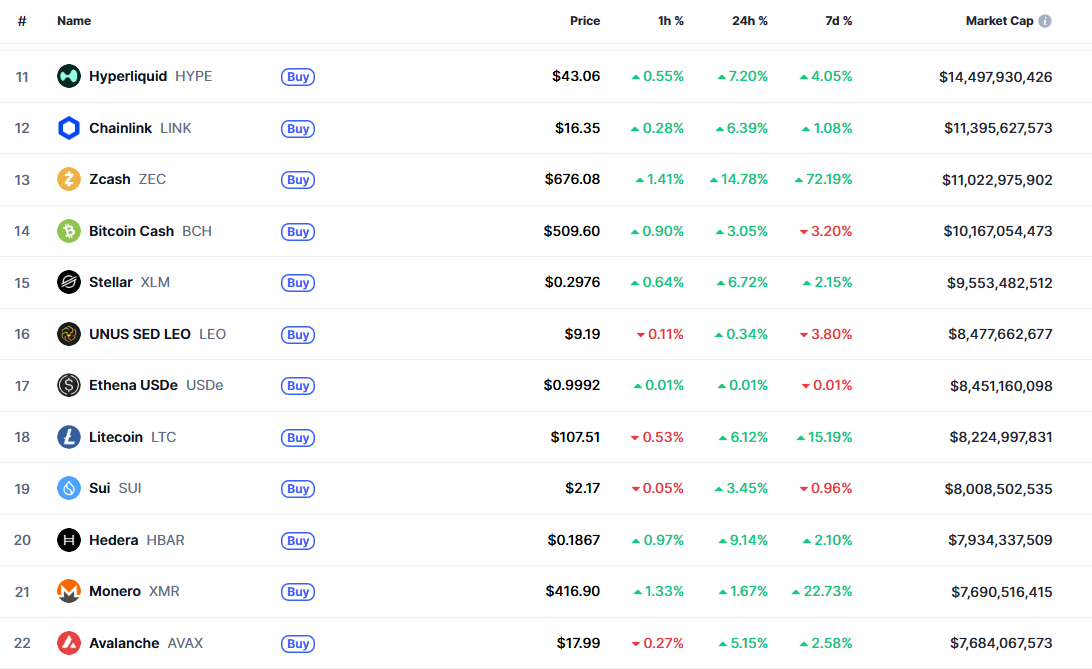Click the Monero orange logo icon
1092x669 pixels.
[69, 591]
